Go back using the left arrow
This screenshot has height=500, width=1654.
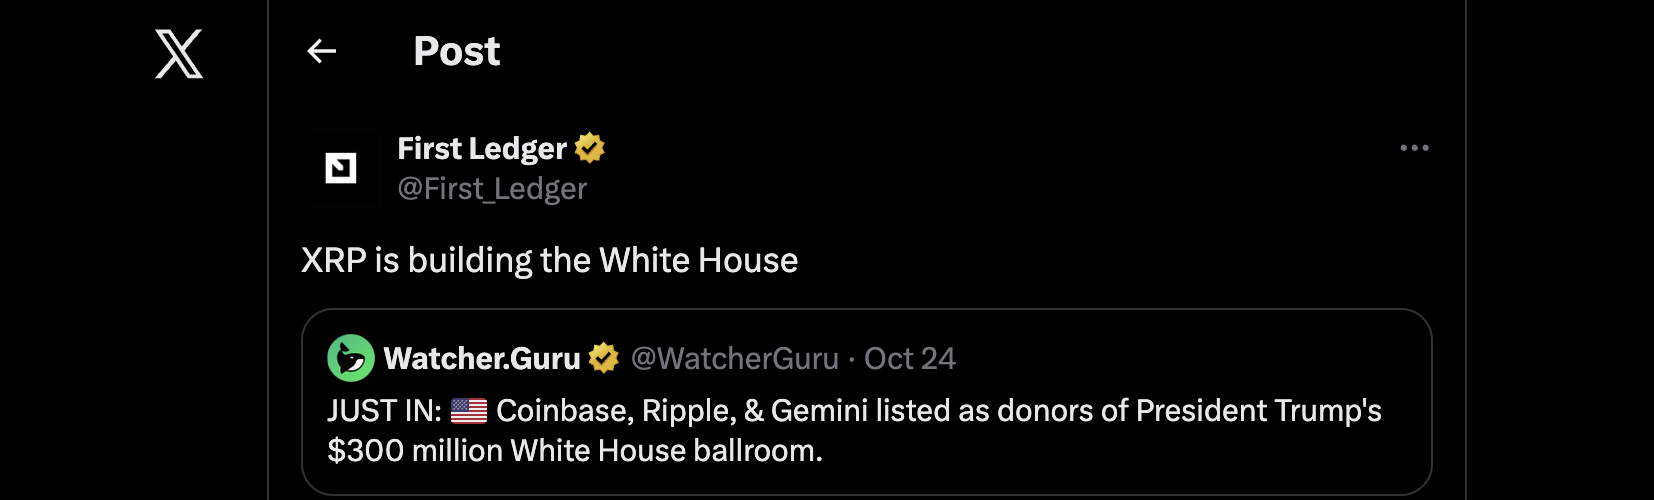321,51
